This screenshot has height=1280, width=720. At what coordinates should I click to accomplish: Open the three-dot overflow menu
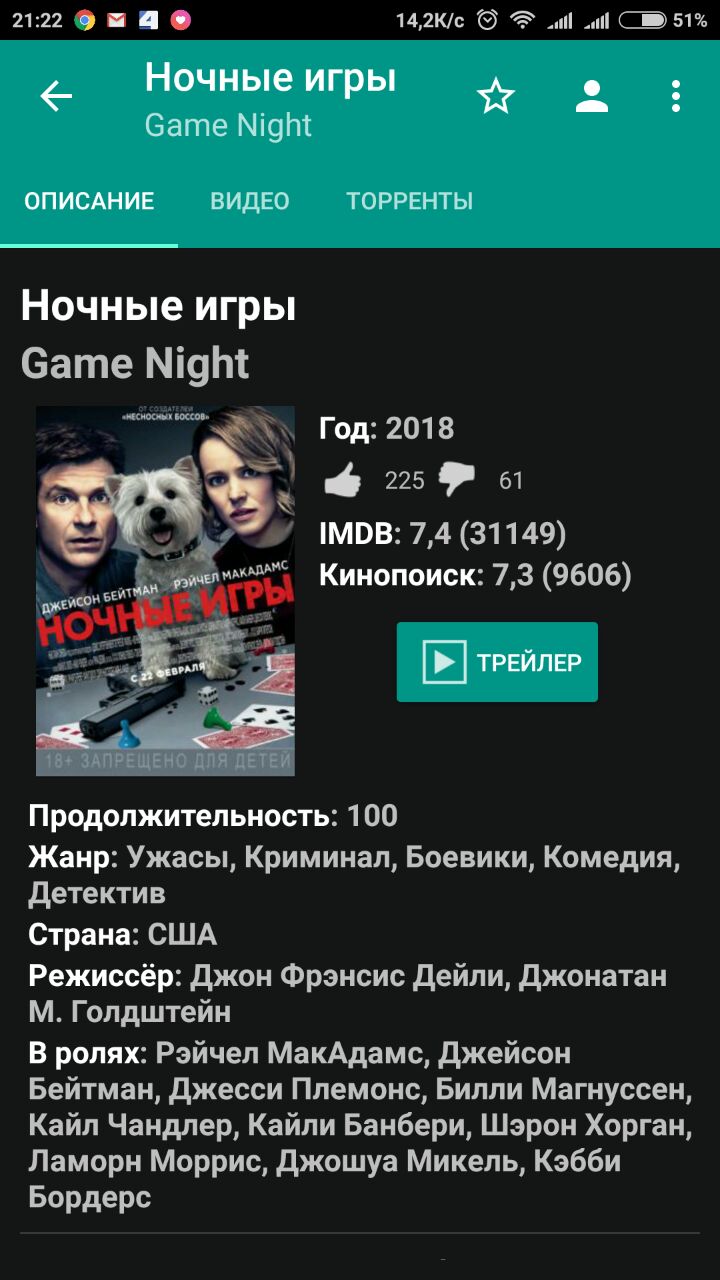point(676,96)
